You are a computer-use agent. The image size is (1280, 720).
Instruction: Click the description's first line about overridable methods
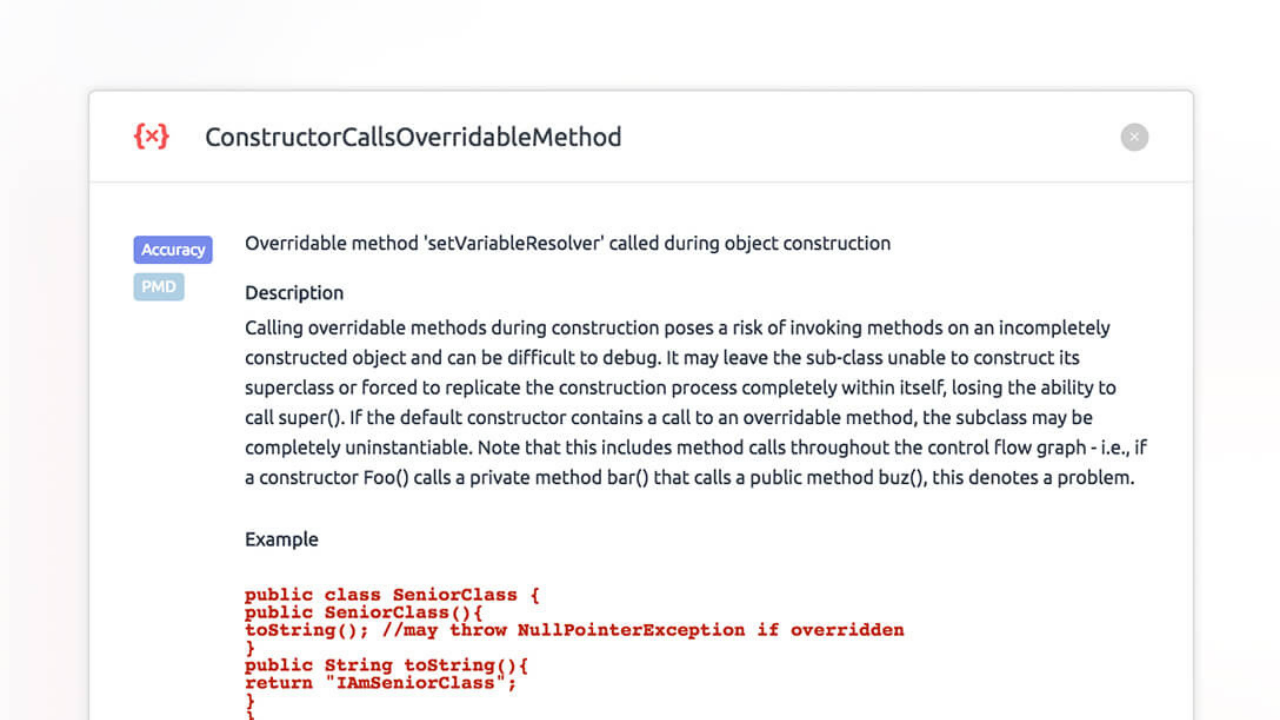[677, 328]
